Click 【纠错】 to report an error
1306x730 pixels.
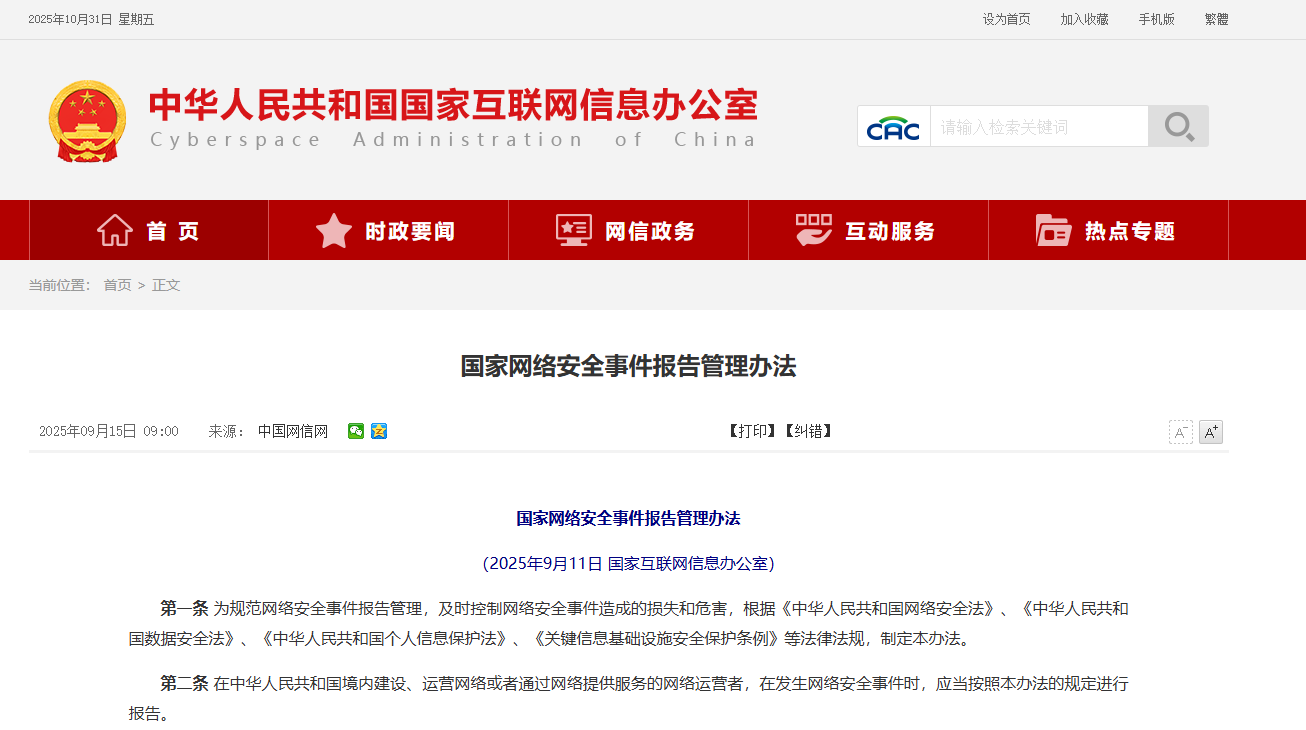coord(808,431)
